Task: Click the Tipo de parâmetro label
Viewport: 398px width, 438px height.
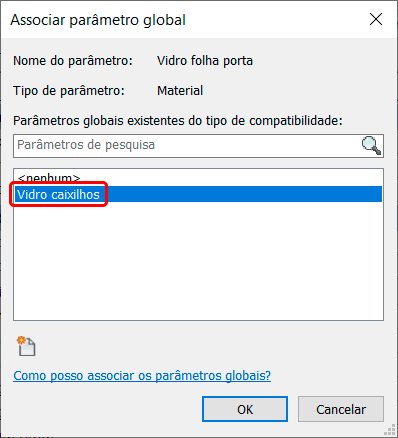Action: tap(69, 91)
